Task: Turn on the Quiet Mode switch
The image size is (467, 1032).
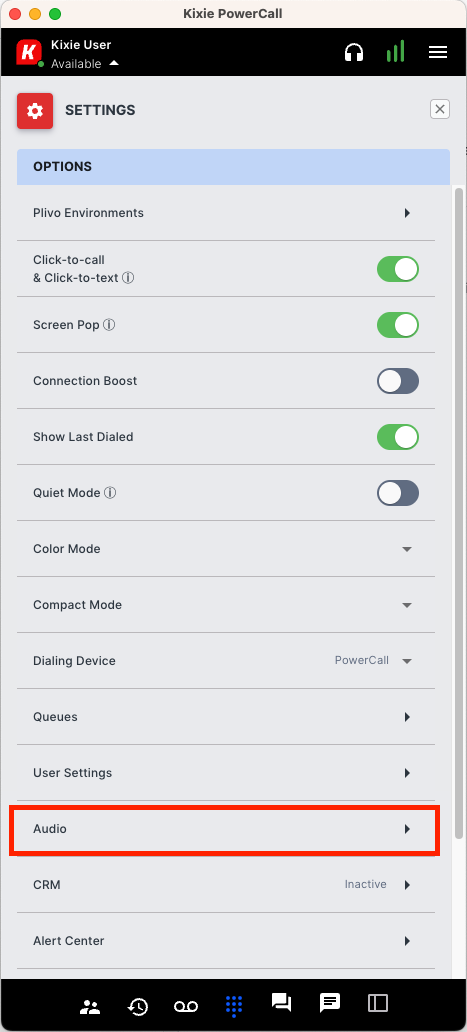Action: [x=398, y=493]
